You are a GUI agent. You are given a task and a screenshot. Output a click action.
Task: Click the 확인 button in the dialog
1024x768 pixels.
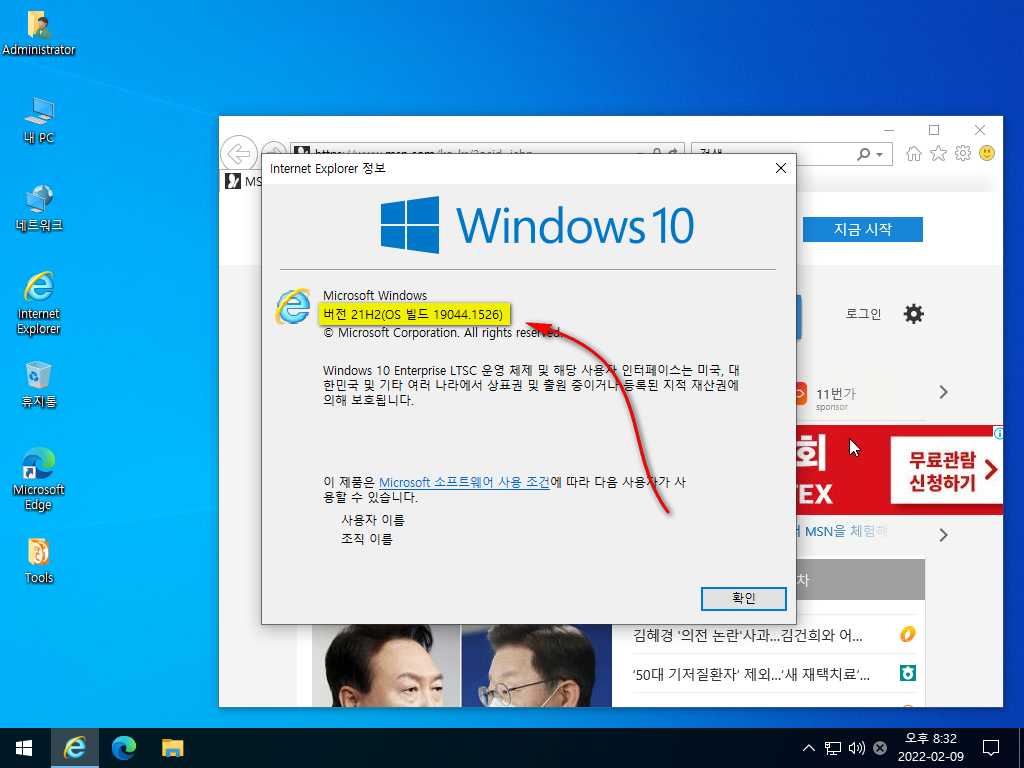(743, 598)
